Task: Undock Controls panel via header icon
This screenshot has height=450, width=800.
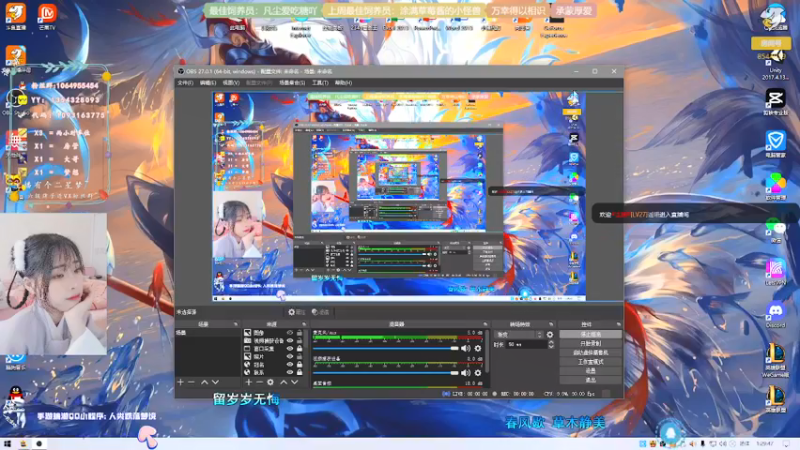Action: pos(618,324)
